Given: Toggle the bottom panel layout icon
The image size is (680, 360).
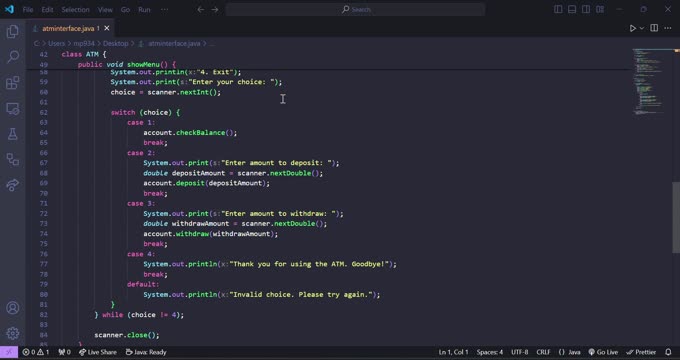Looking at the screenshot, I should 572,9.
